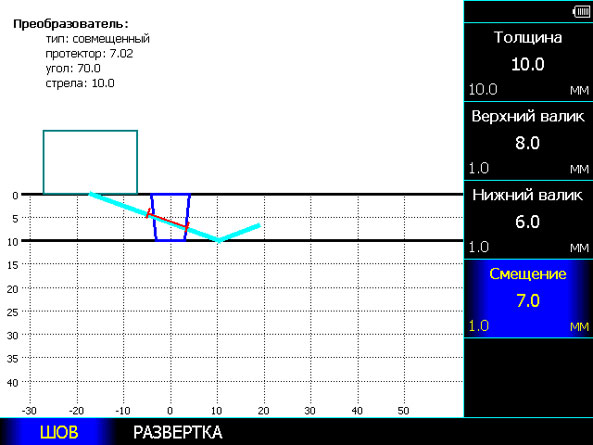
Task: Open the Нижний валик parameter panel
Action: pyautogui.click(x=528, y=220)
